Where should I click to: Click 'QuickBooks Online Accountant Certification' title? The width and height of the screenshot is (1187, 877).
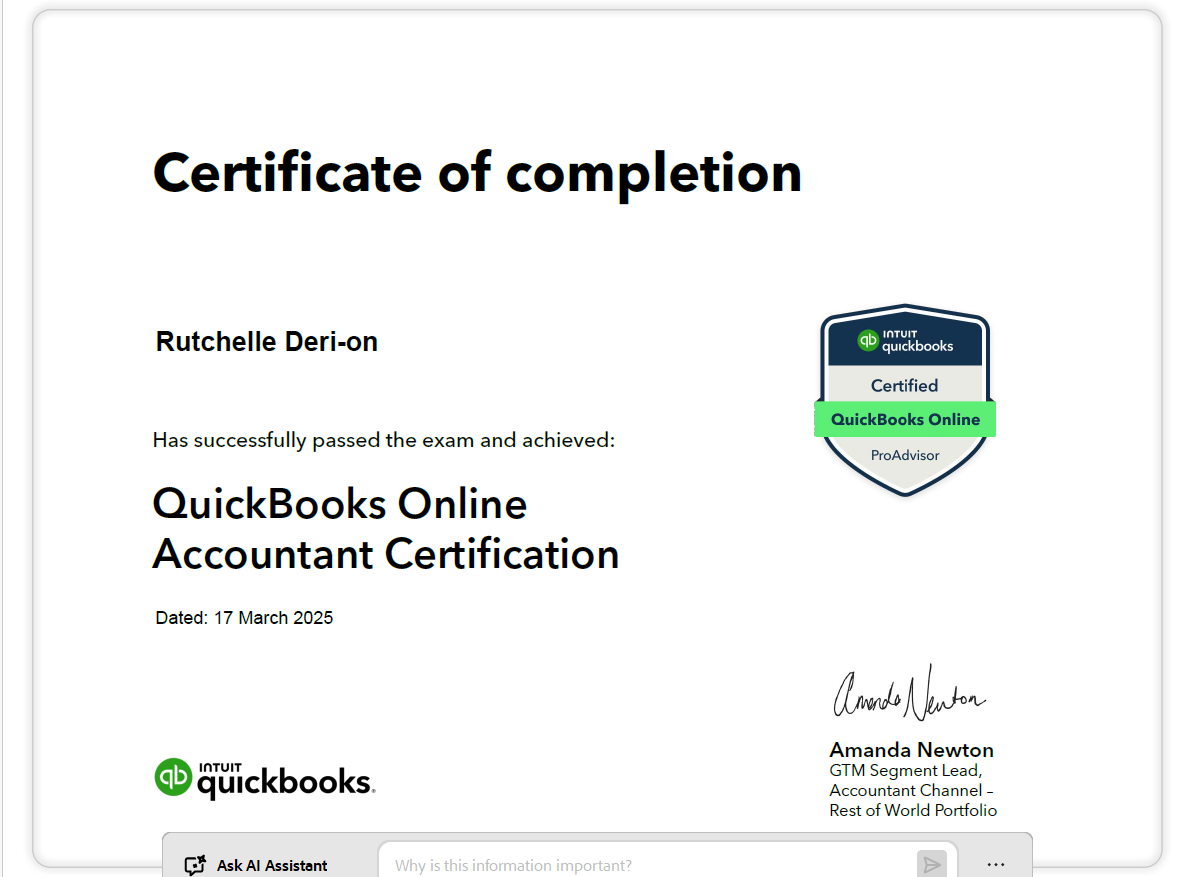click(x=385, y=529)
